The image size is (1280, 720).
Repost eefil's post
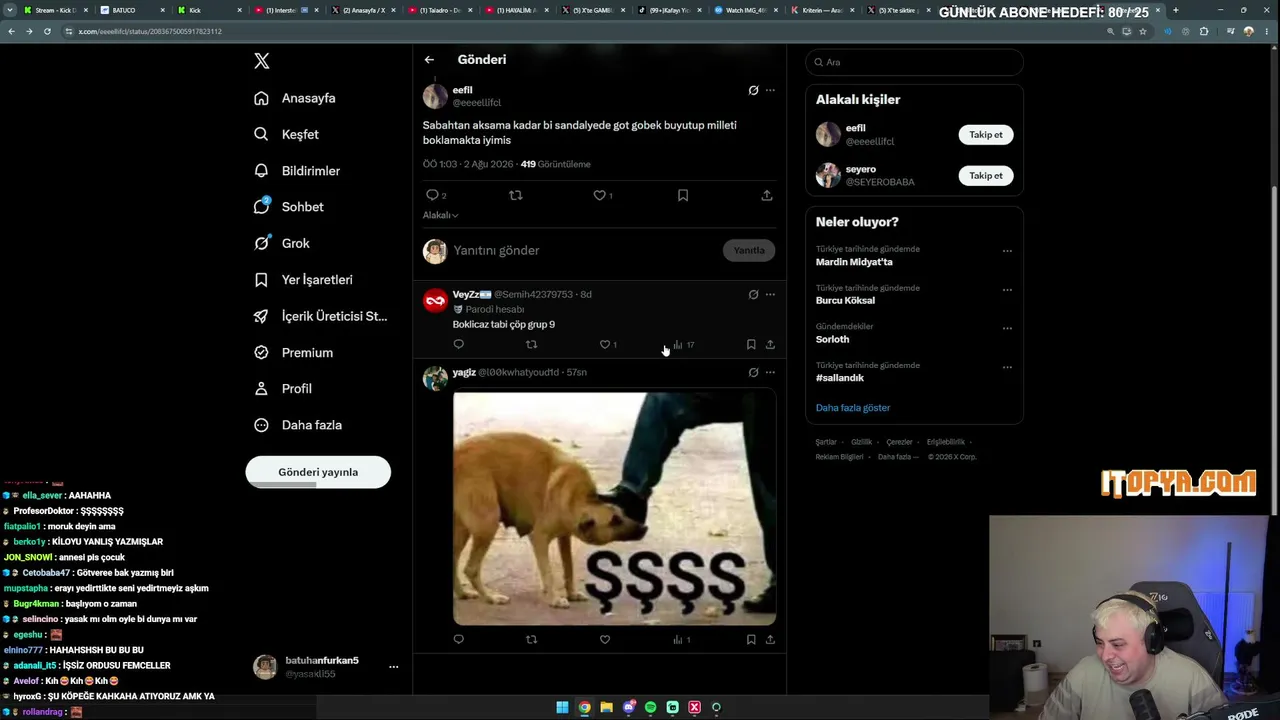pyautogui.click(x=516, y=195)
